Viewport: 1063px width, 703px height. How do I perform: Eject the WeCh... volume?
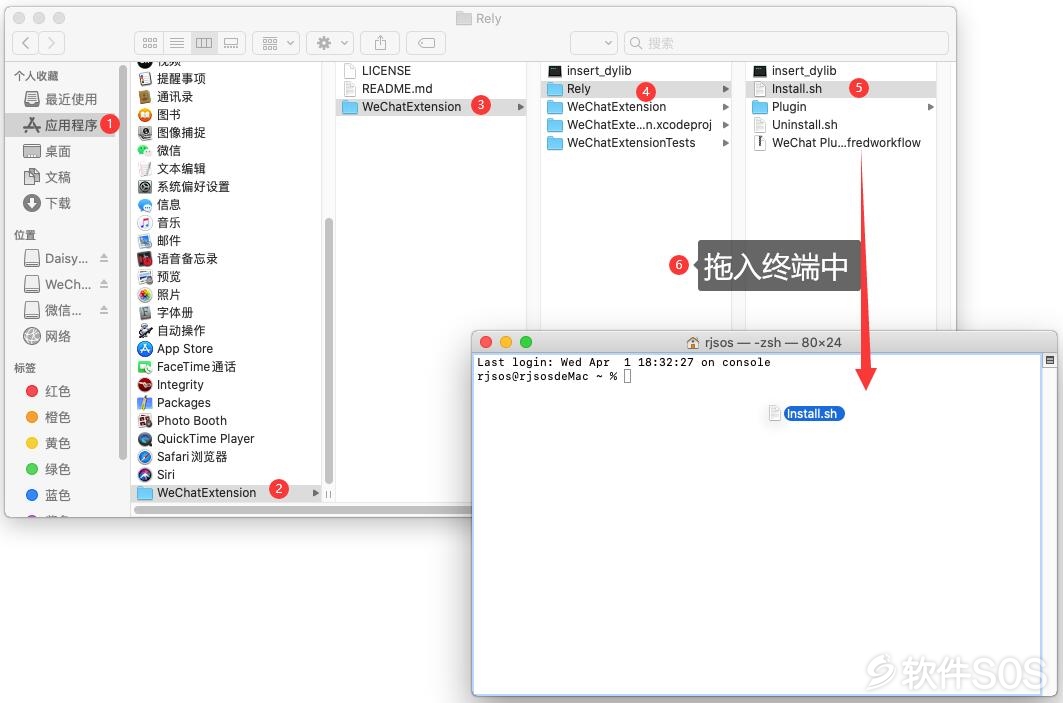104,283
